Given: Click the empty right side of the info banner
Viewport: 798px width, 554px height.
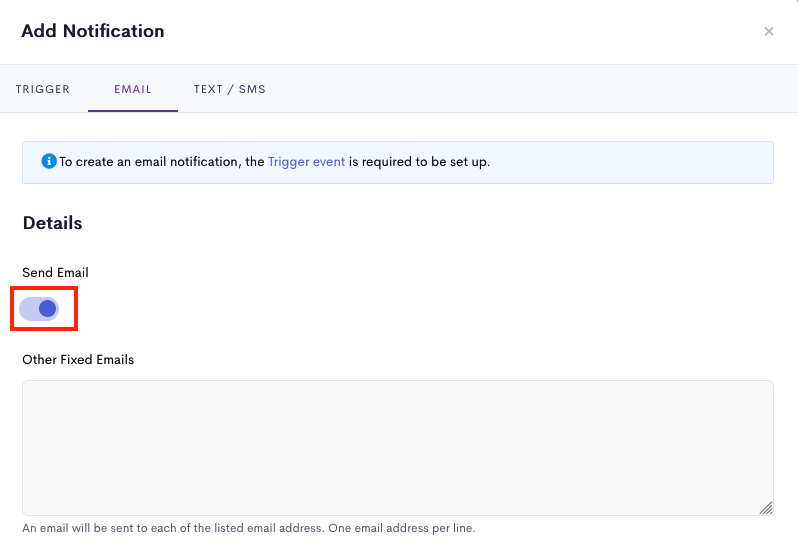Looking at the screenshot, I should 631,162.
